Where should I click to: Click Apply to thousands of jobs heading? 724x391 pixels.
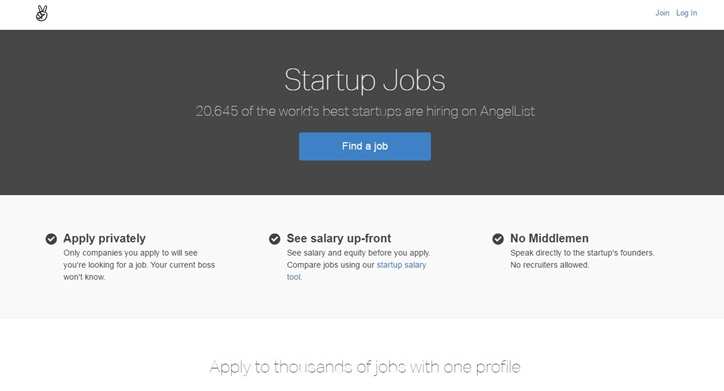pyautogui.click(x=365, y=367)
